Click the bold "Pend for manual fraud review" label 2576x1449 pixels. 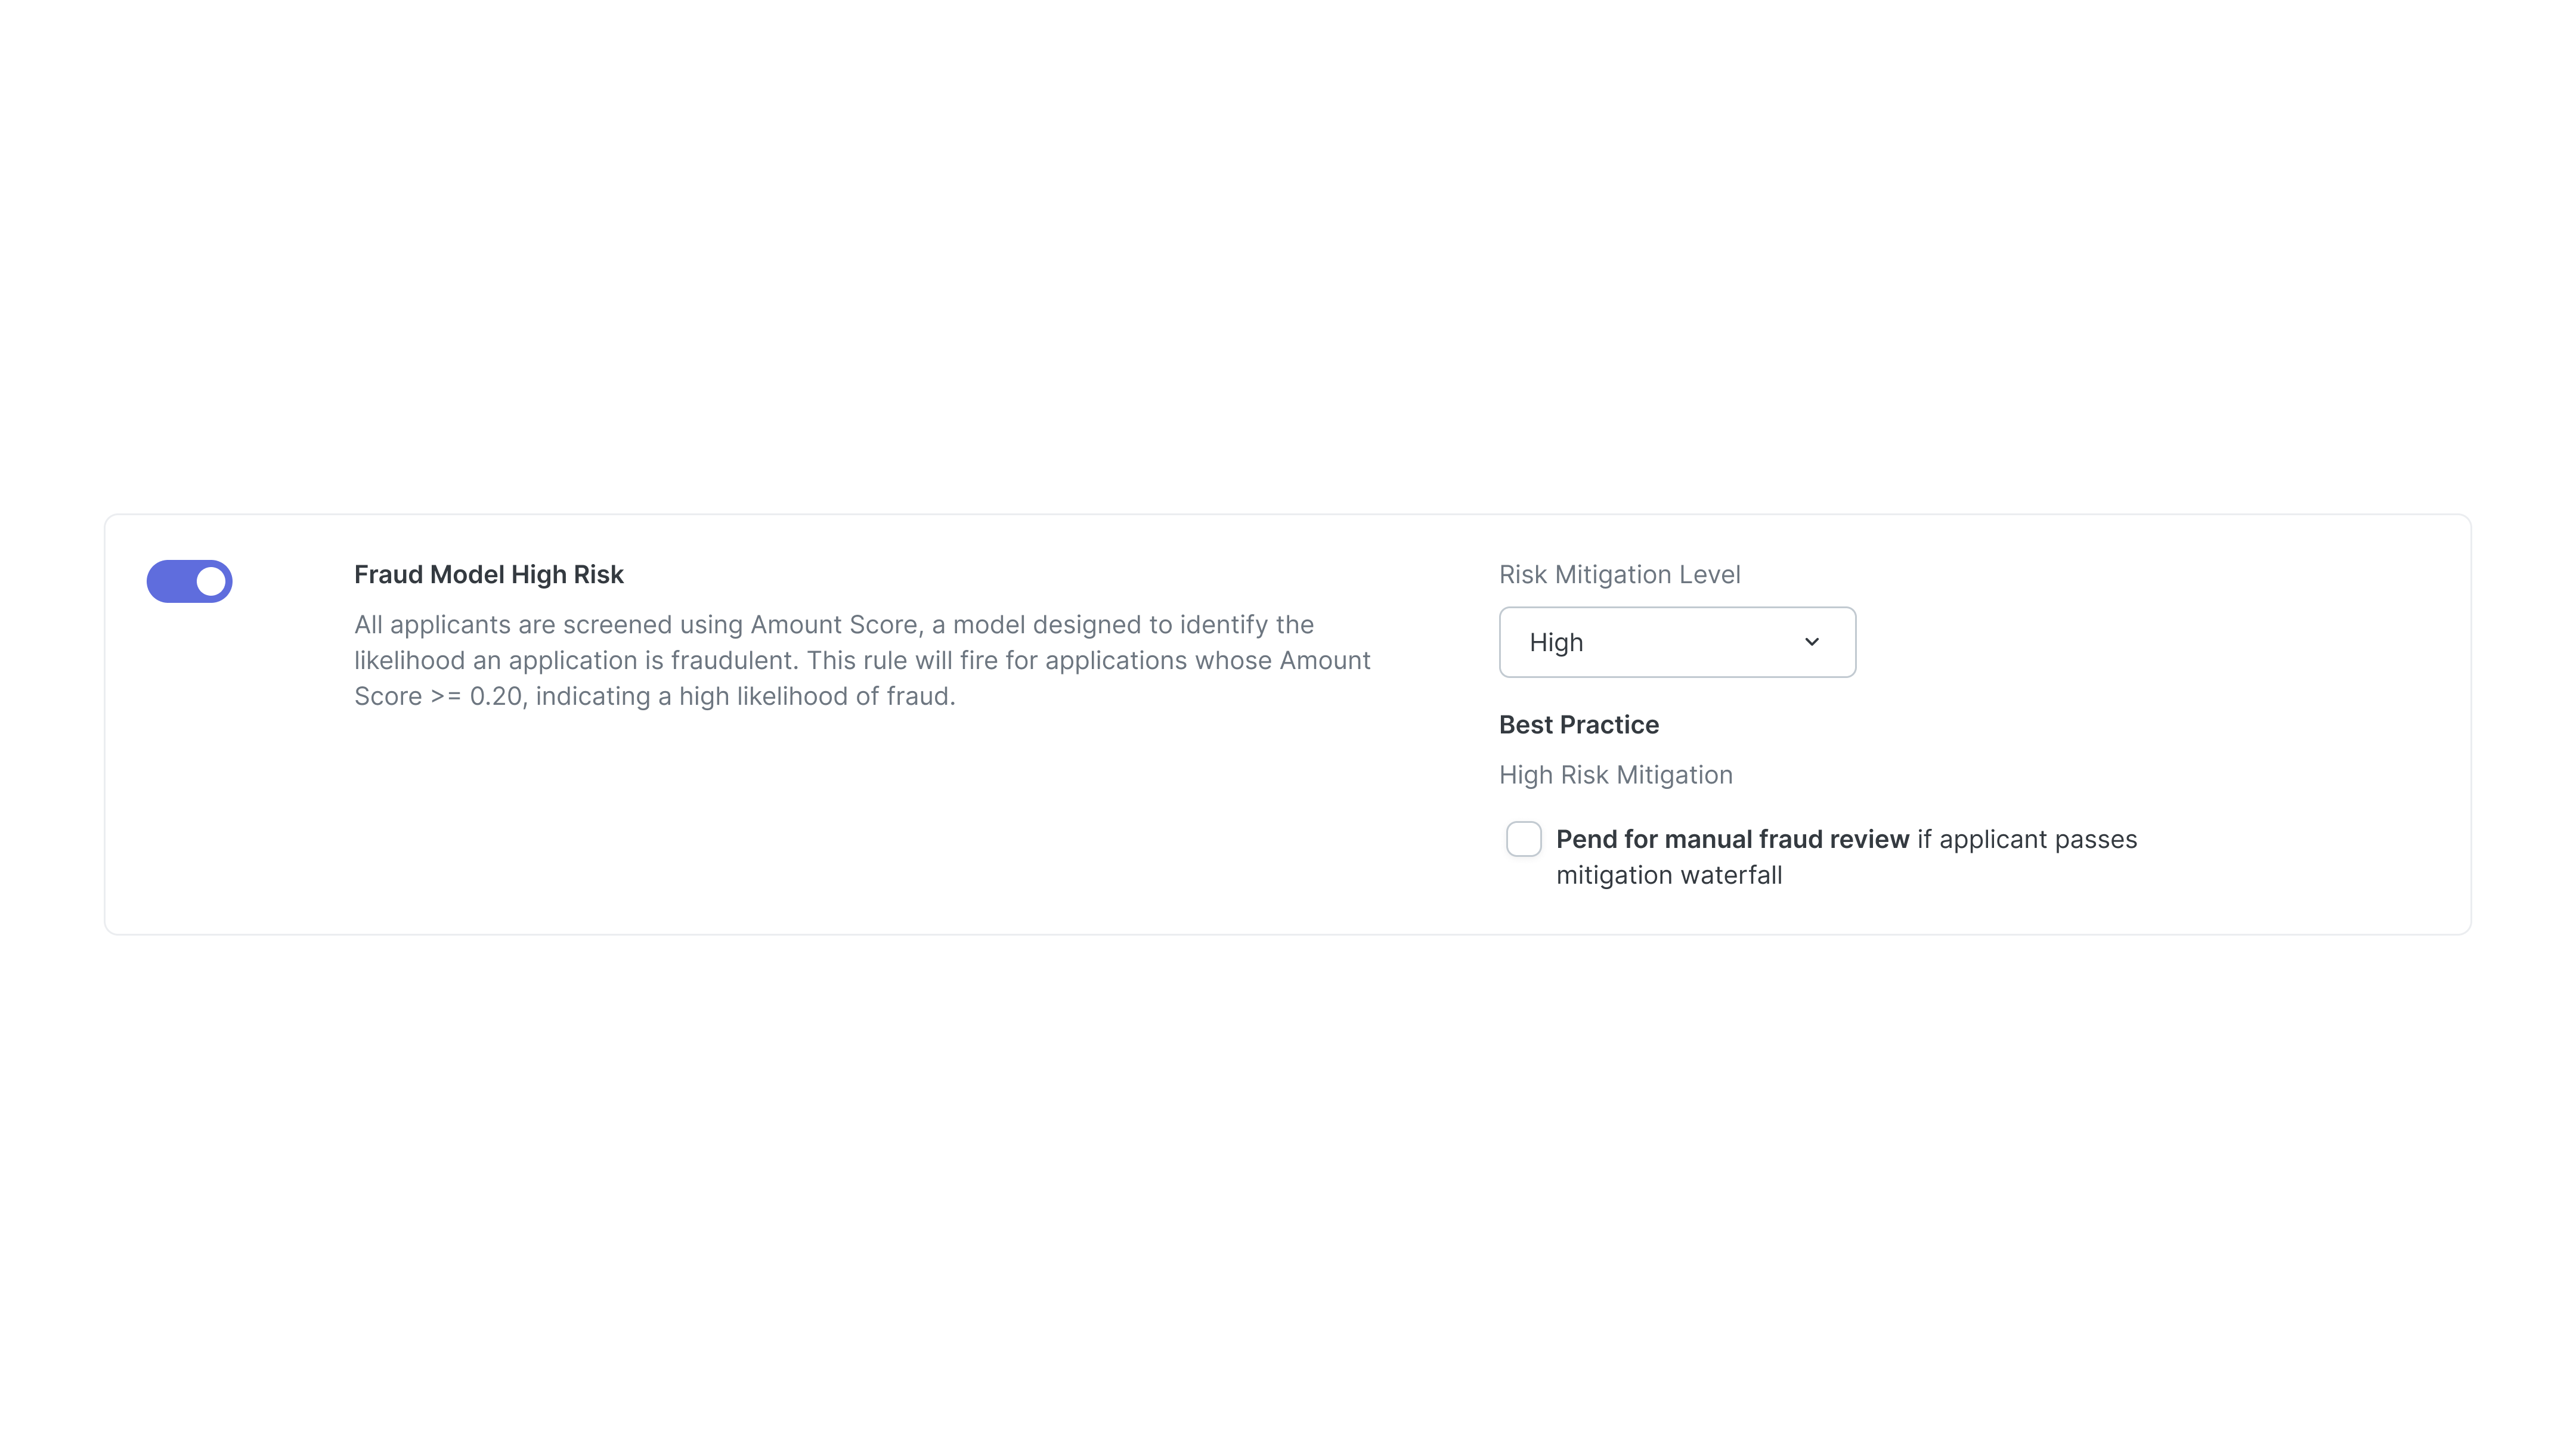(x=1732, y=839)
